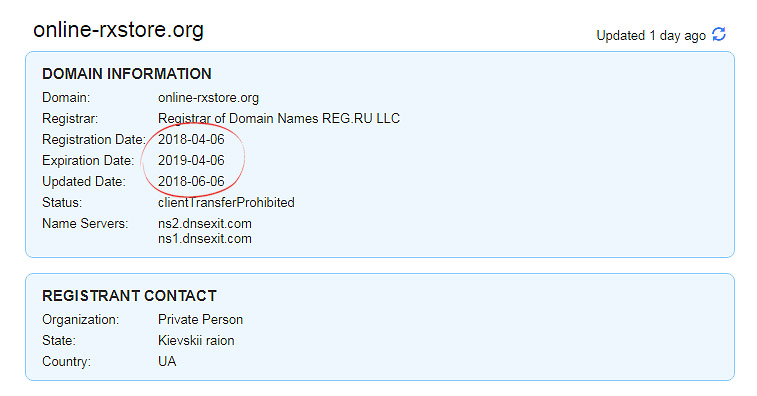
Task: Click the DOMAIN INFORMATION heading
Action: (126, 74)
